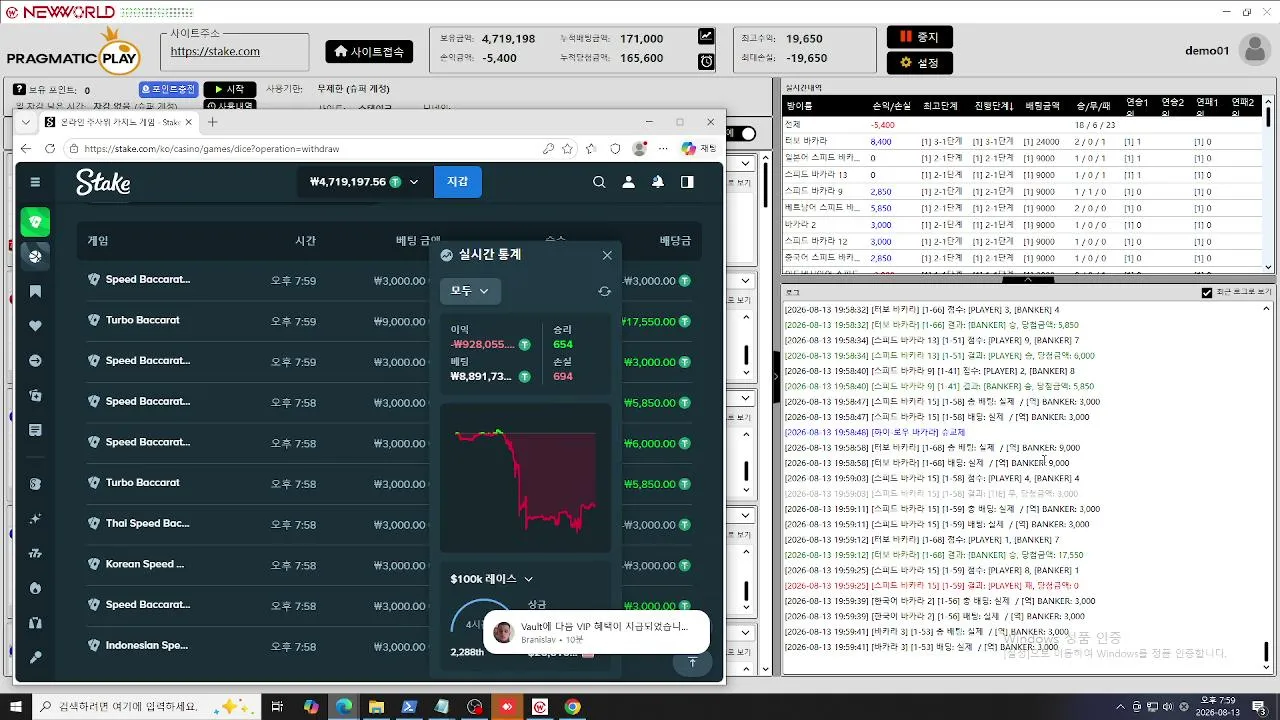Image resolution: width=1280 pixels, height=720 pixels.
Task: Open the Vault VIP notification toast
Action: tap(596, 632)
